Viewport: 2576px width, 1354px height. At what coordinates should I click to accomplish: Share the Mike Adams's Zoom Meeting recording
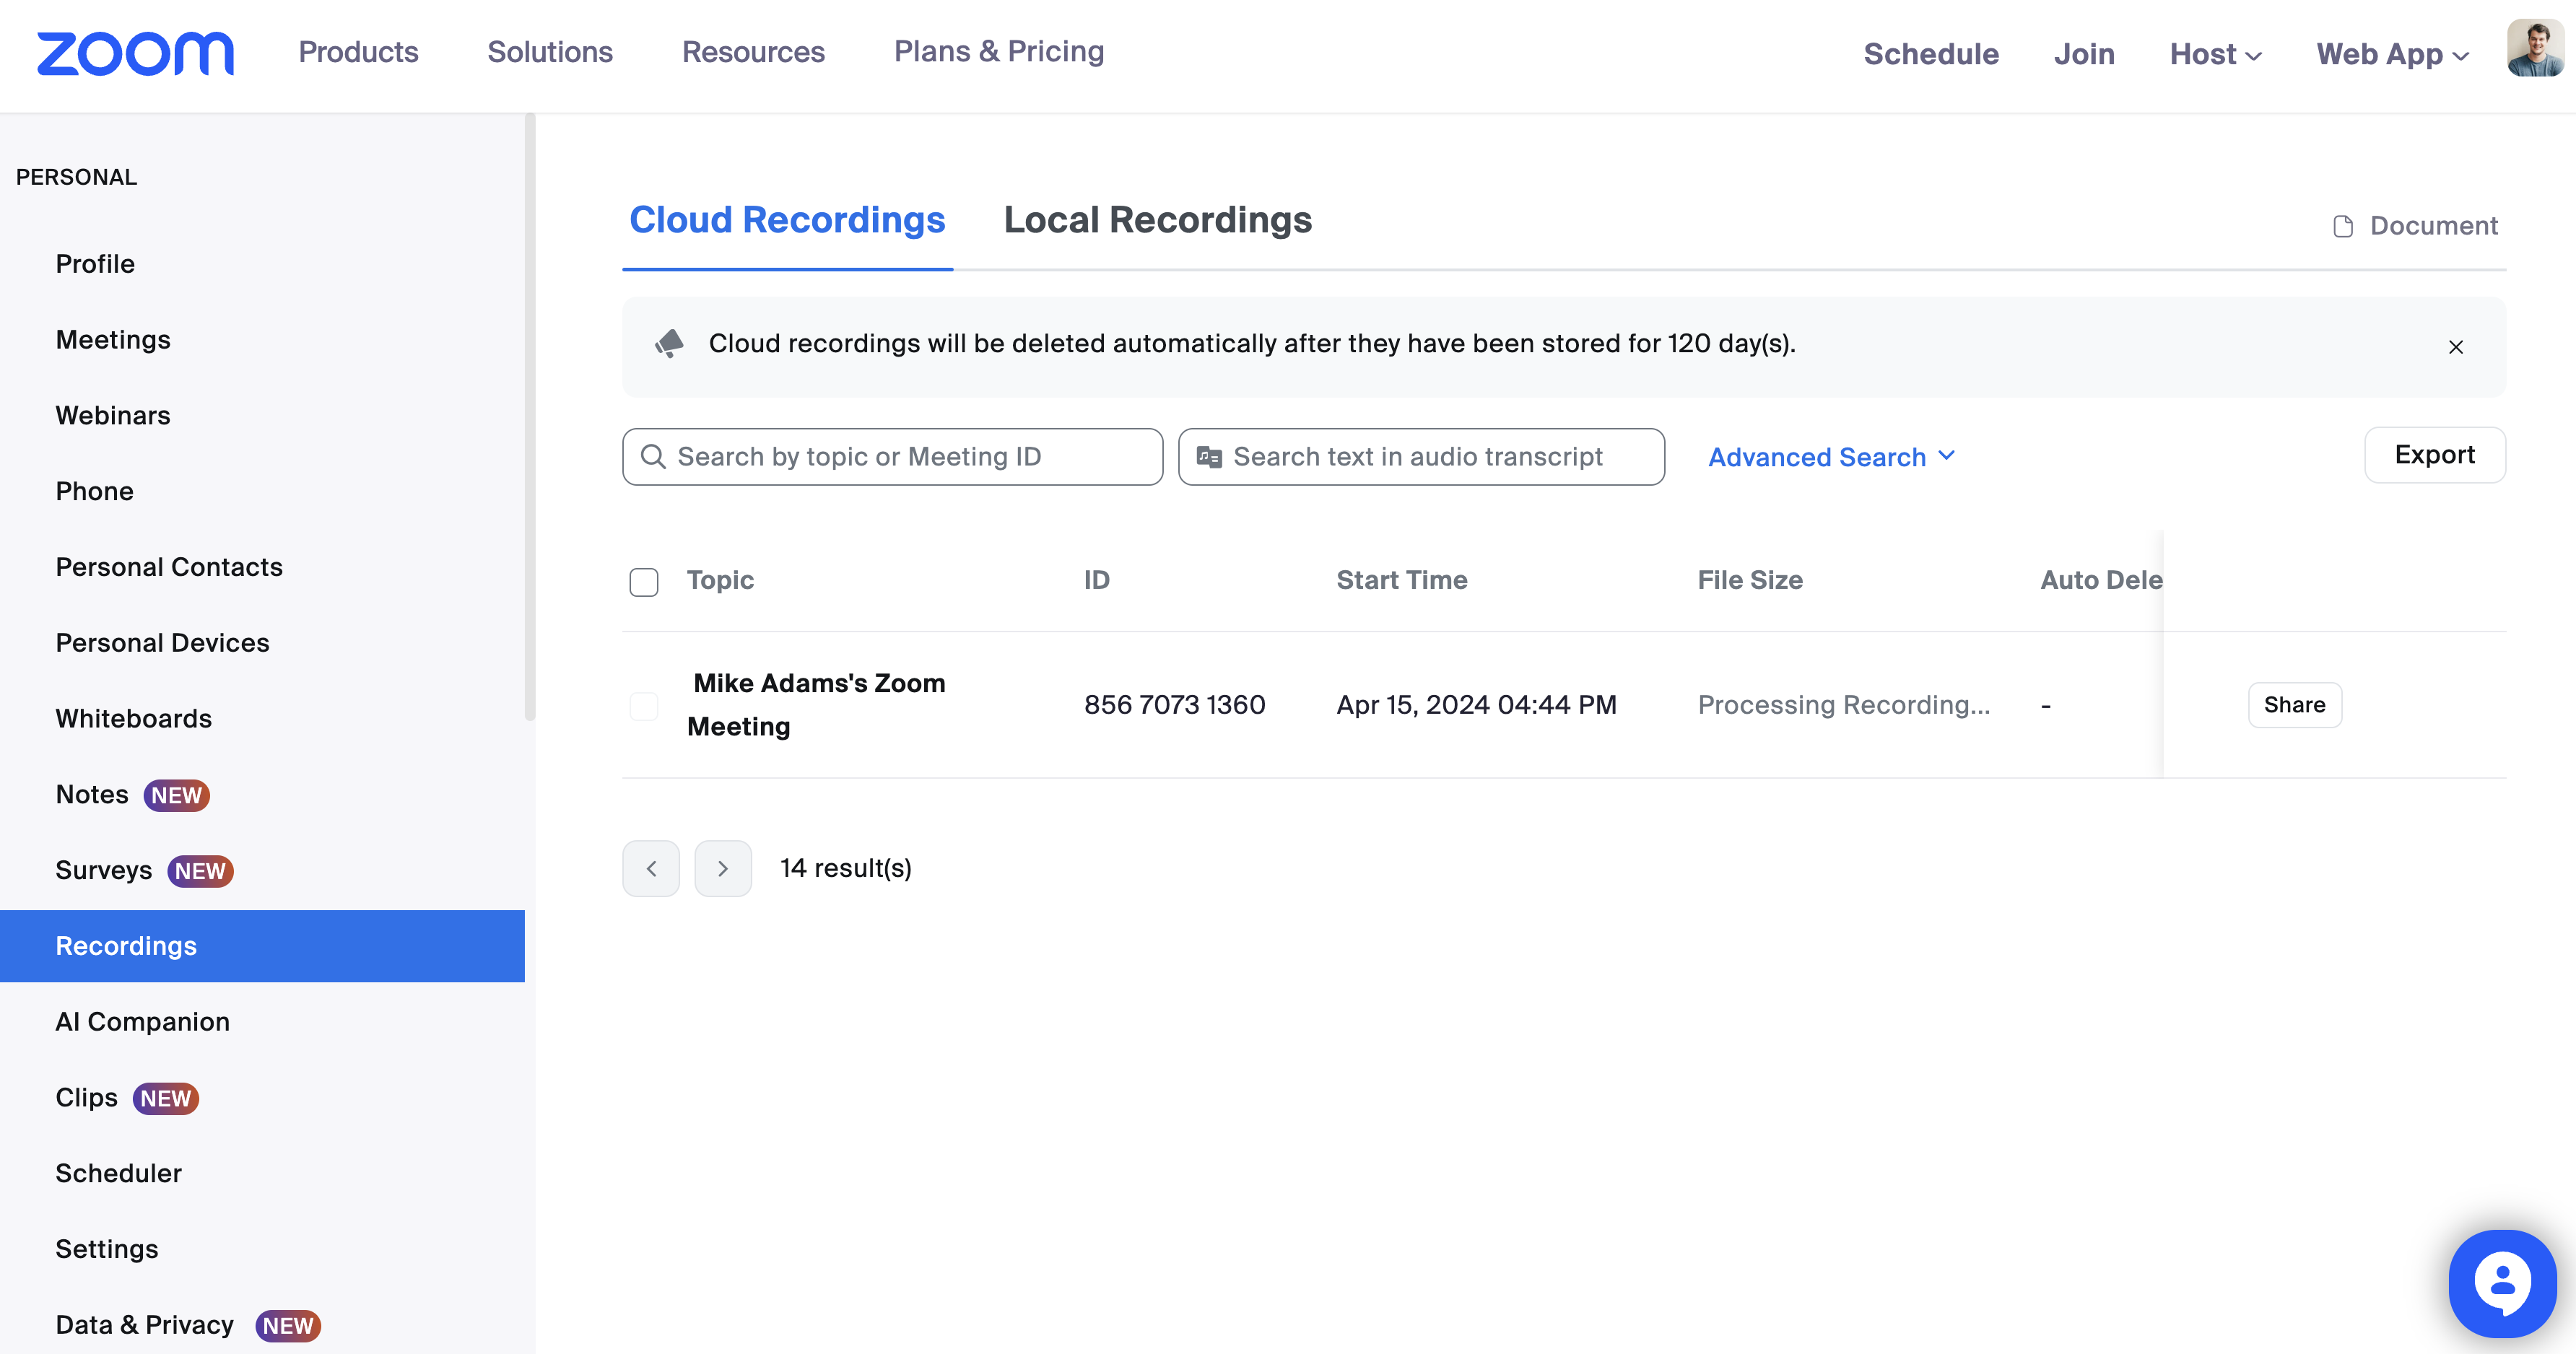point(2294,705)
